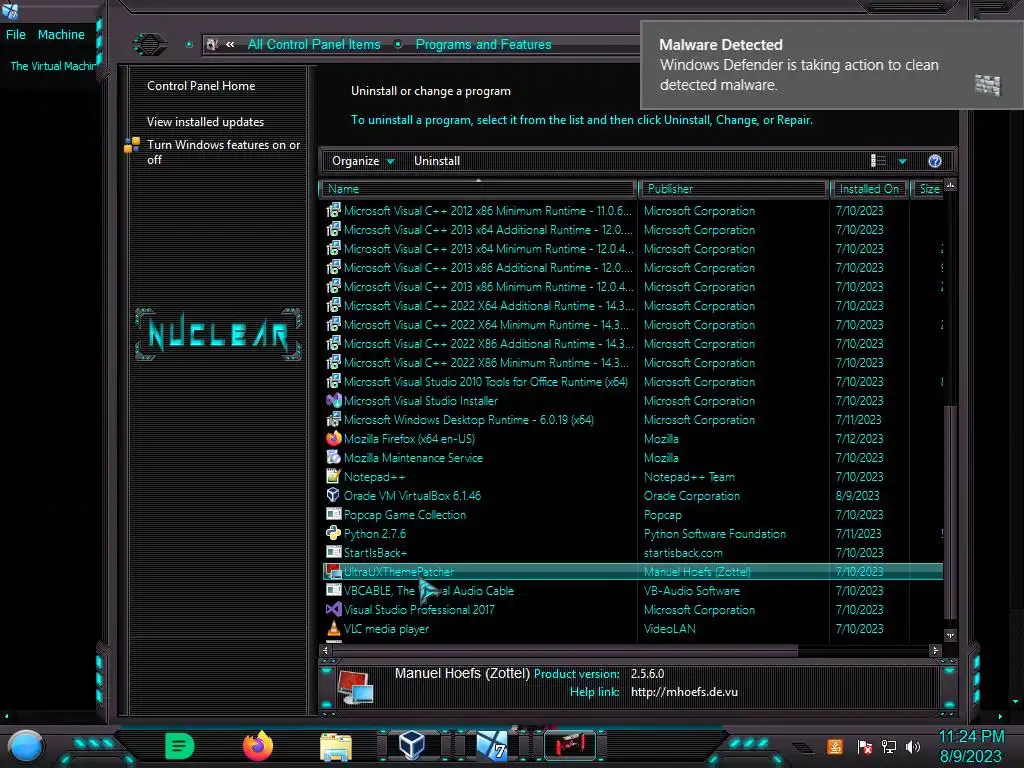Click the Malware Detected notification
The width and height of the screenshot is (1024, 768).
tap(831, 65)
